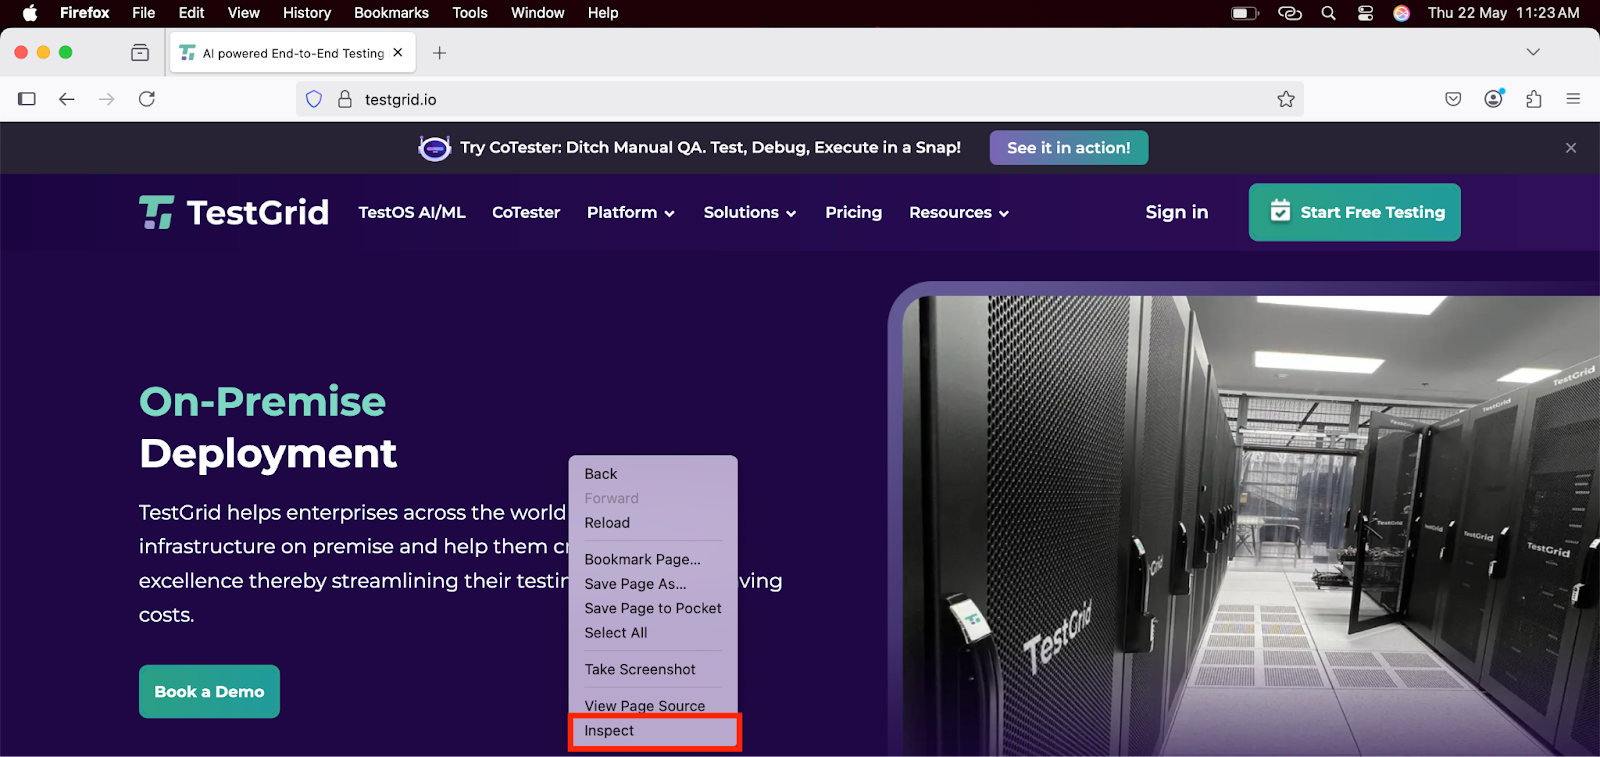Choose Save Page to Pocket

[653, 608]
